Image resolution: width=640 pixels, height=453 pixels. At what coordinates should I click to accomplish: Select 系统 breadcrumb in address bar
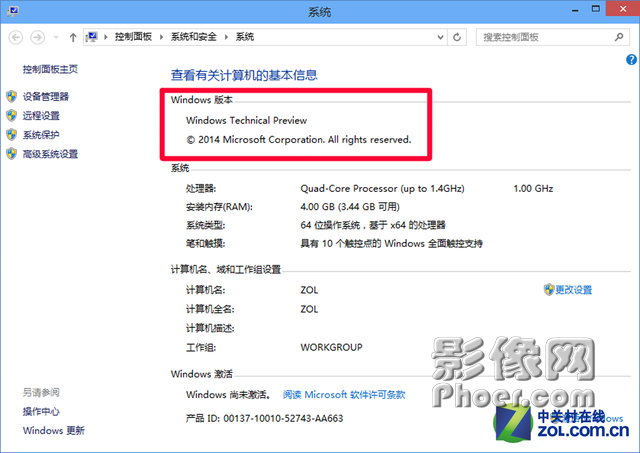pyautogui.click(x=245, y=37)
